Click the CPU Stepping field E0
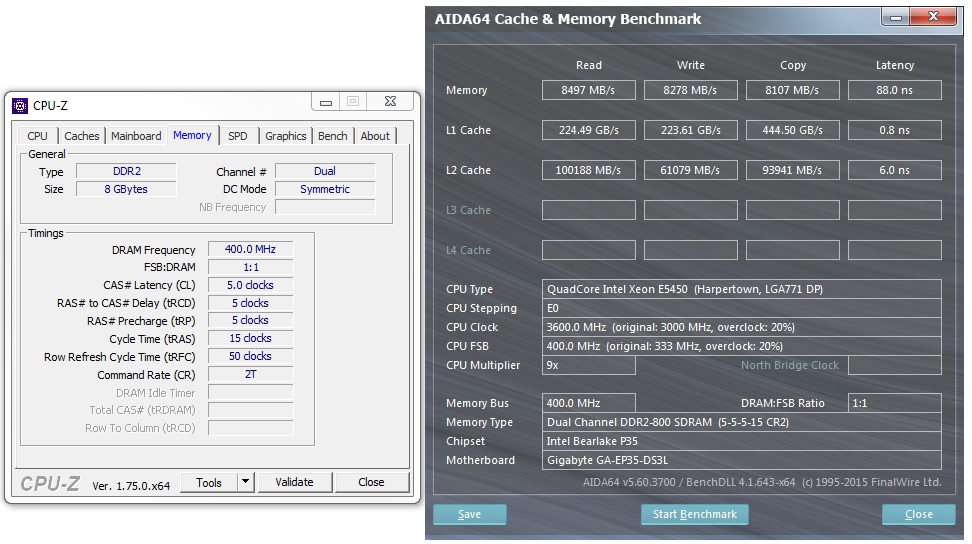The image size is (972, 544). tap(741, 308)
